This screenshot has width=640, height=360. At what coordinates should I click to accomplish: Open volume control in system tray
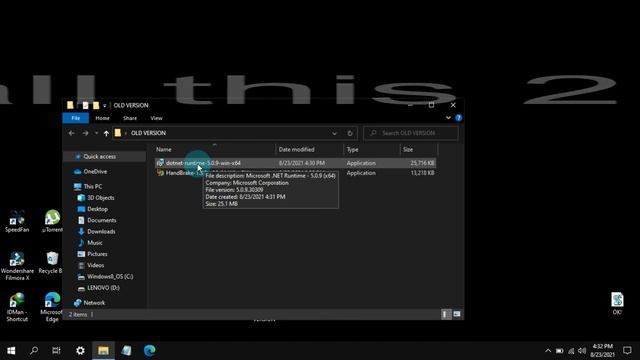[x=582, y=351]
